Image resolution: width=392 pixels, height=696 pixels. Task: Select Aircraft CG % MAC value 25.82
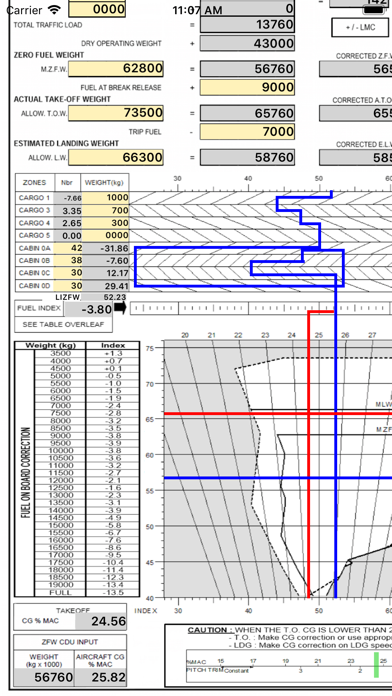coord(101,677)
